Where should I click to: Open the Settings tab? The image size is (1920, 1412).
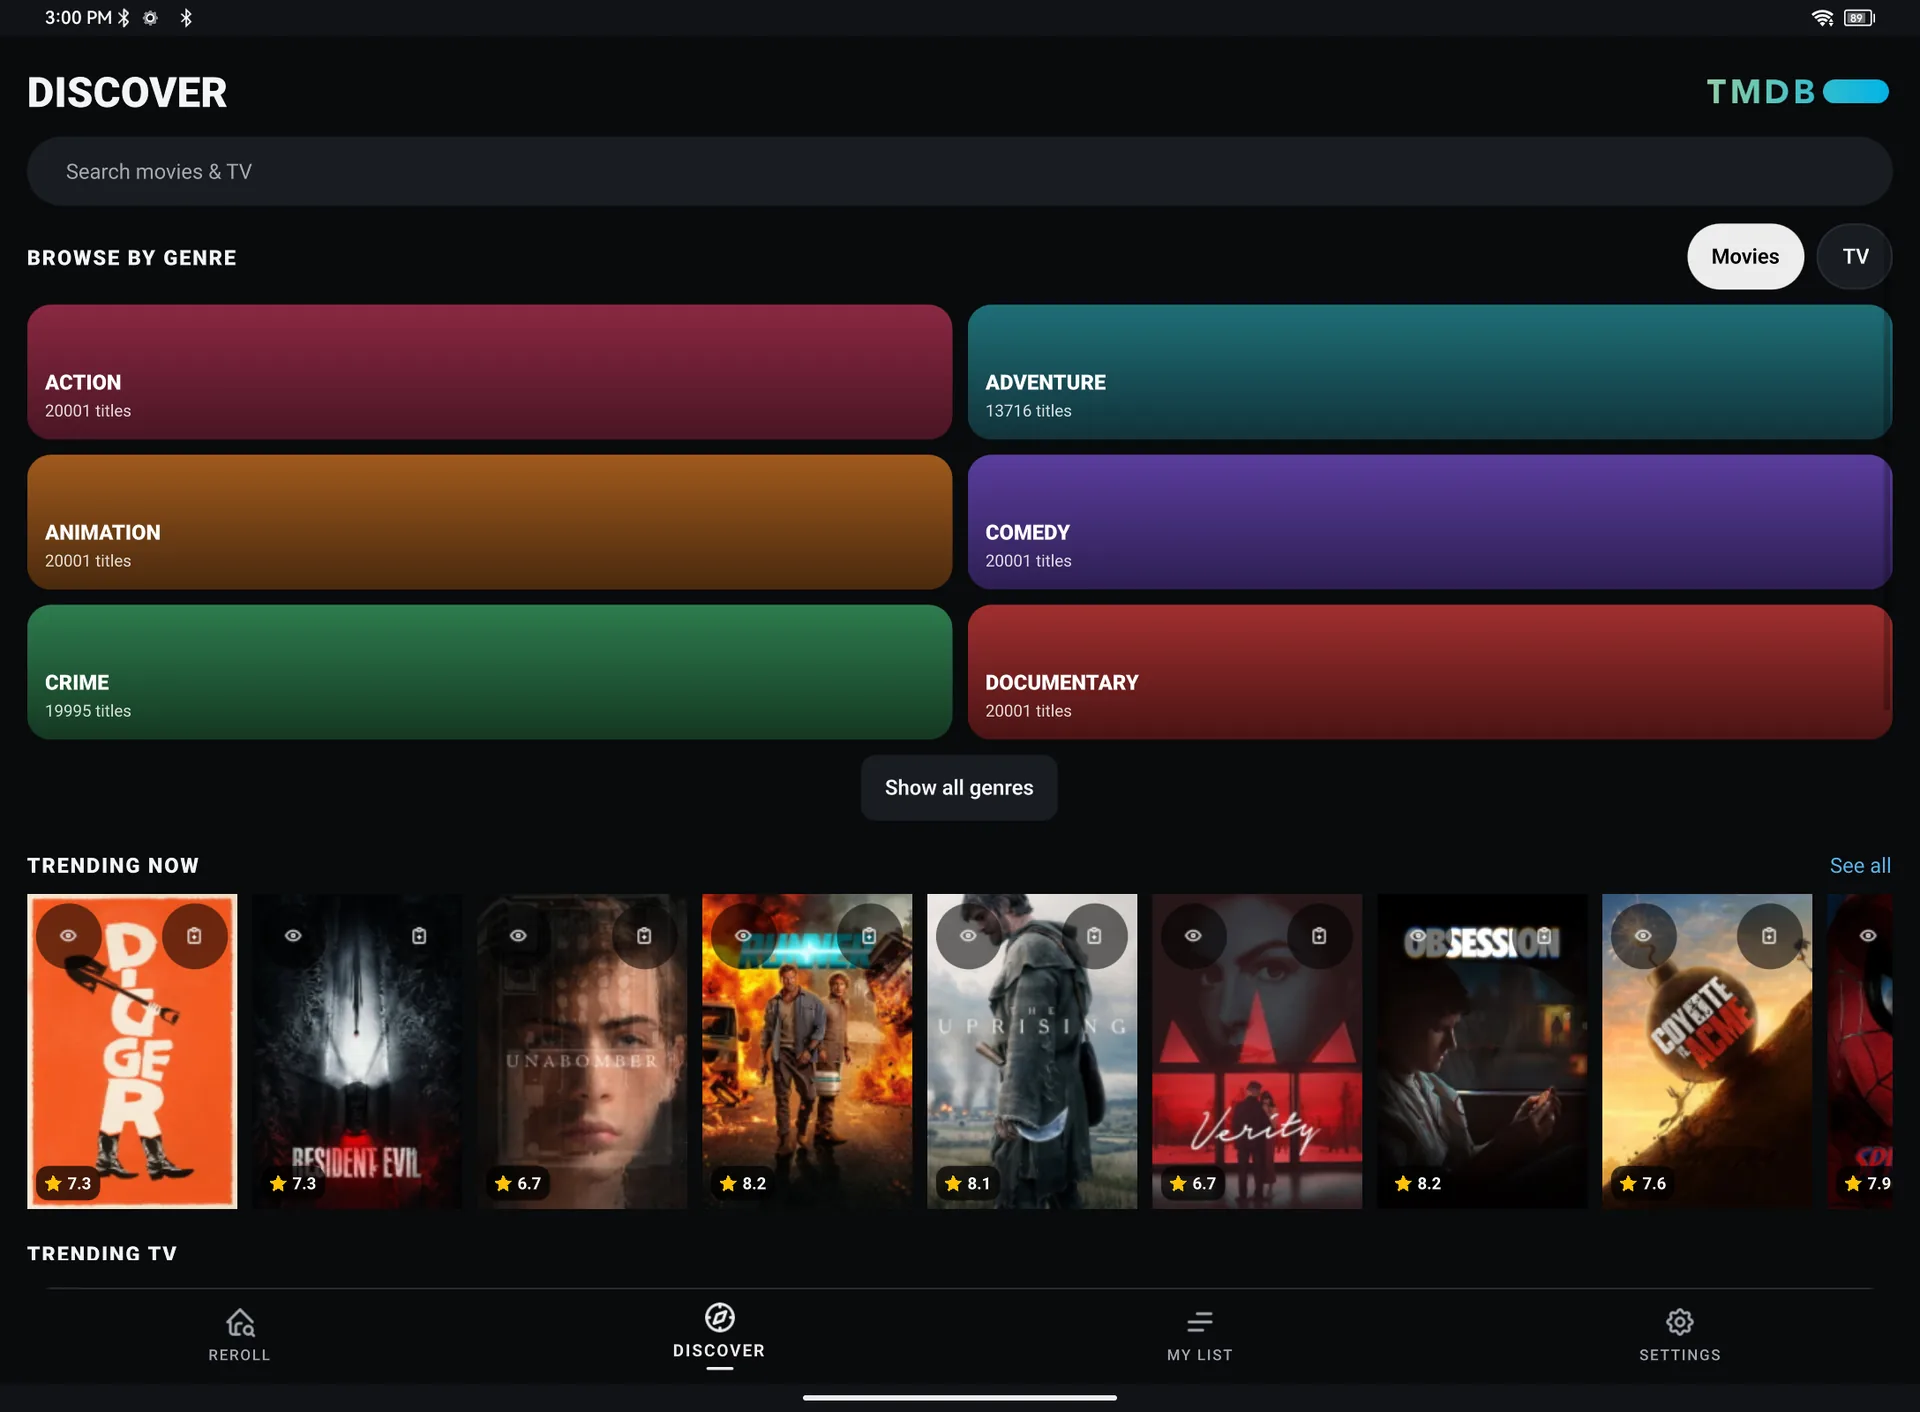point(1679,1336)
